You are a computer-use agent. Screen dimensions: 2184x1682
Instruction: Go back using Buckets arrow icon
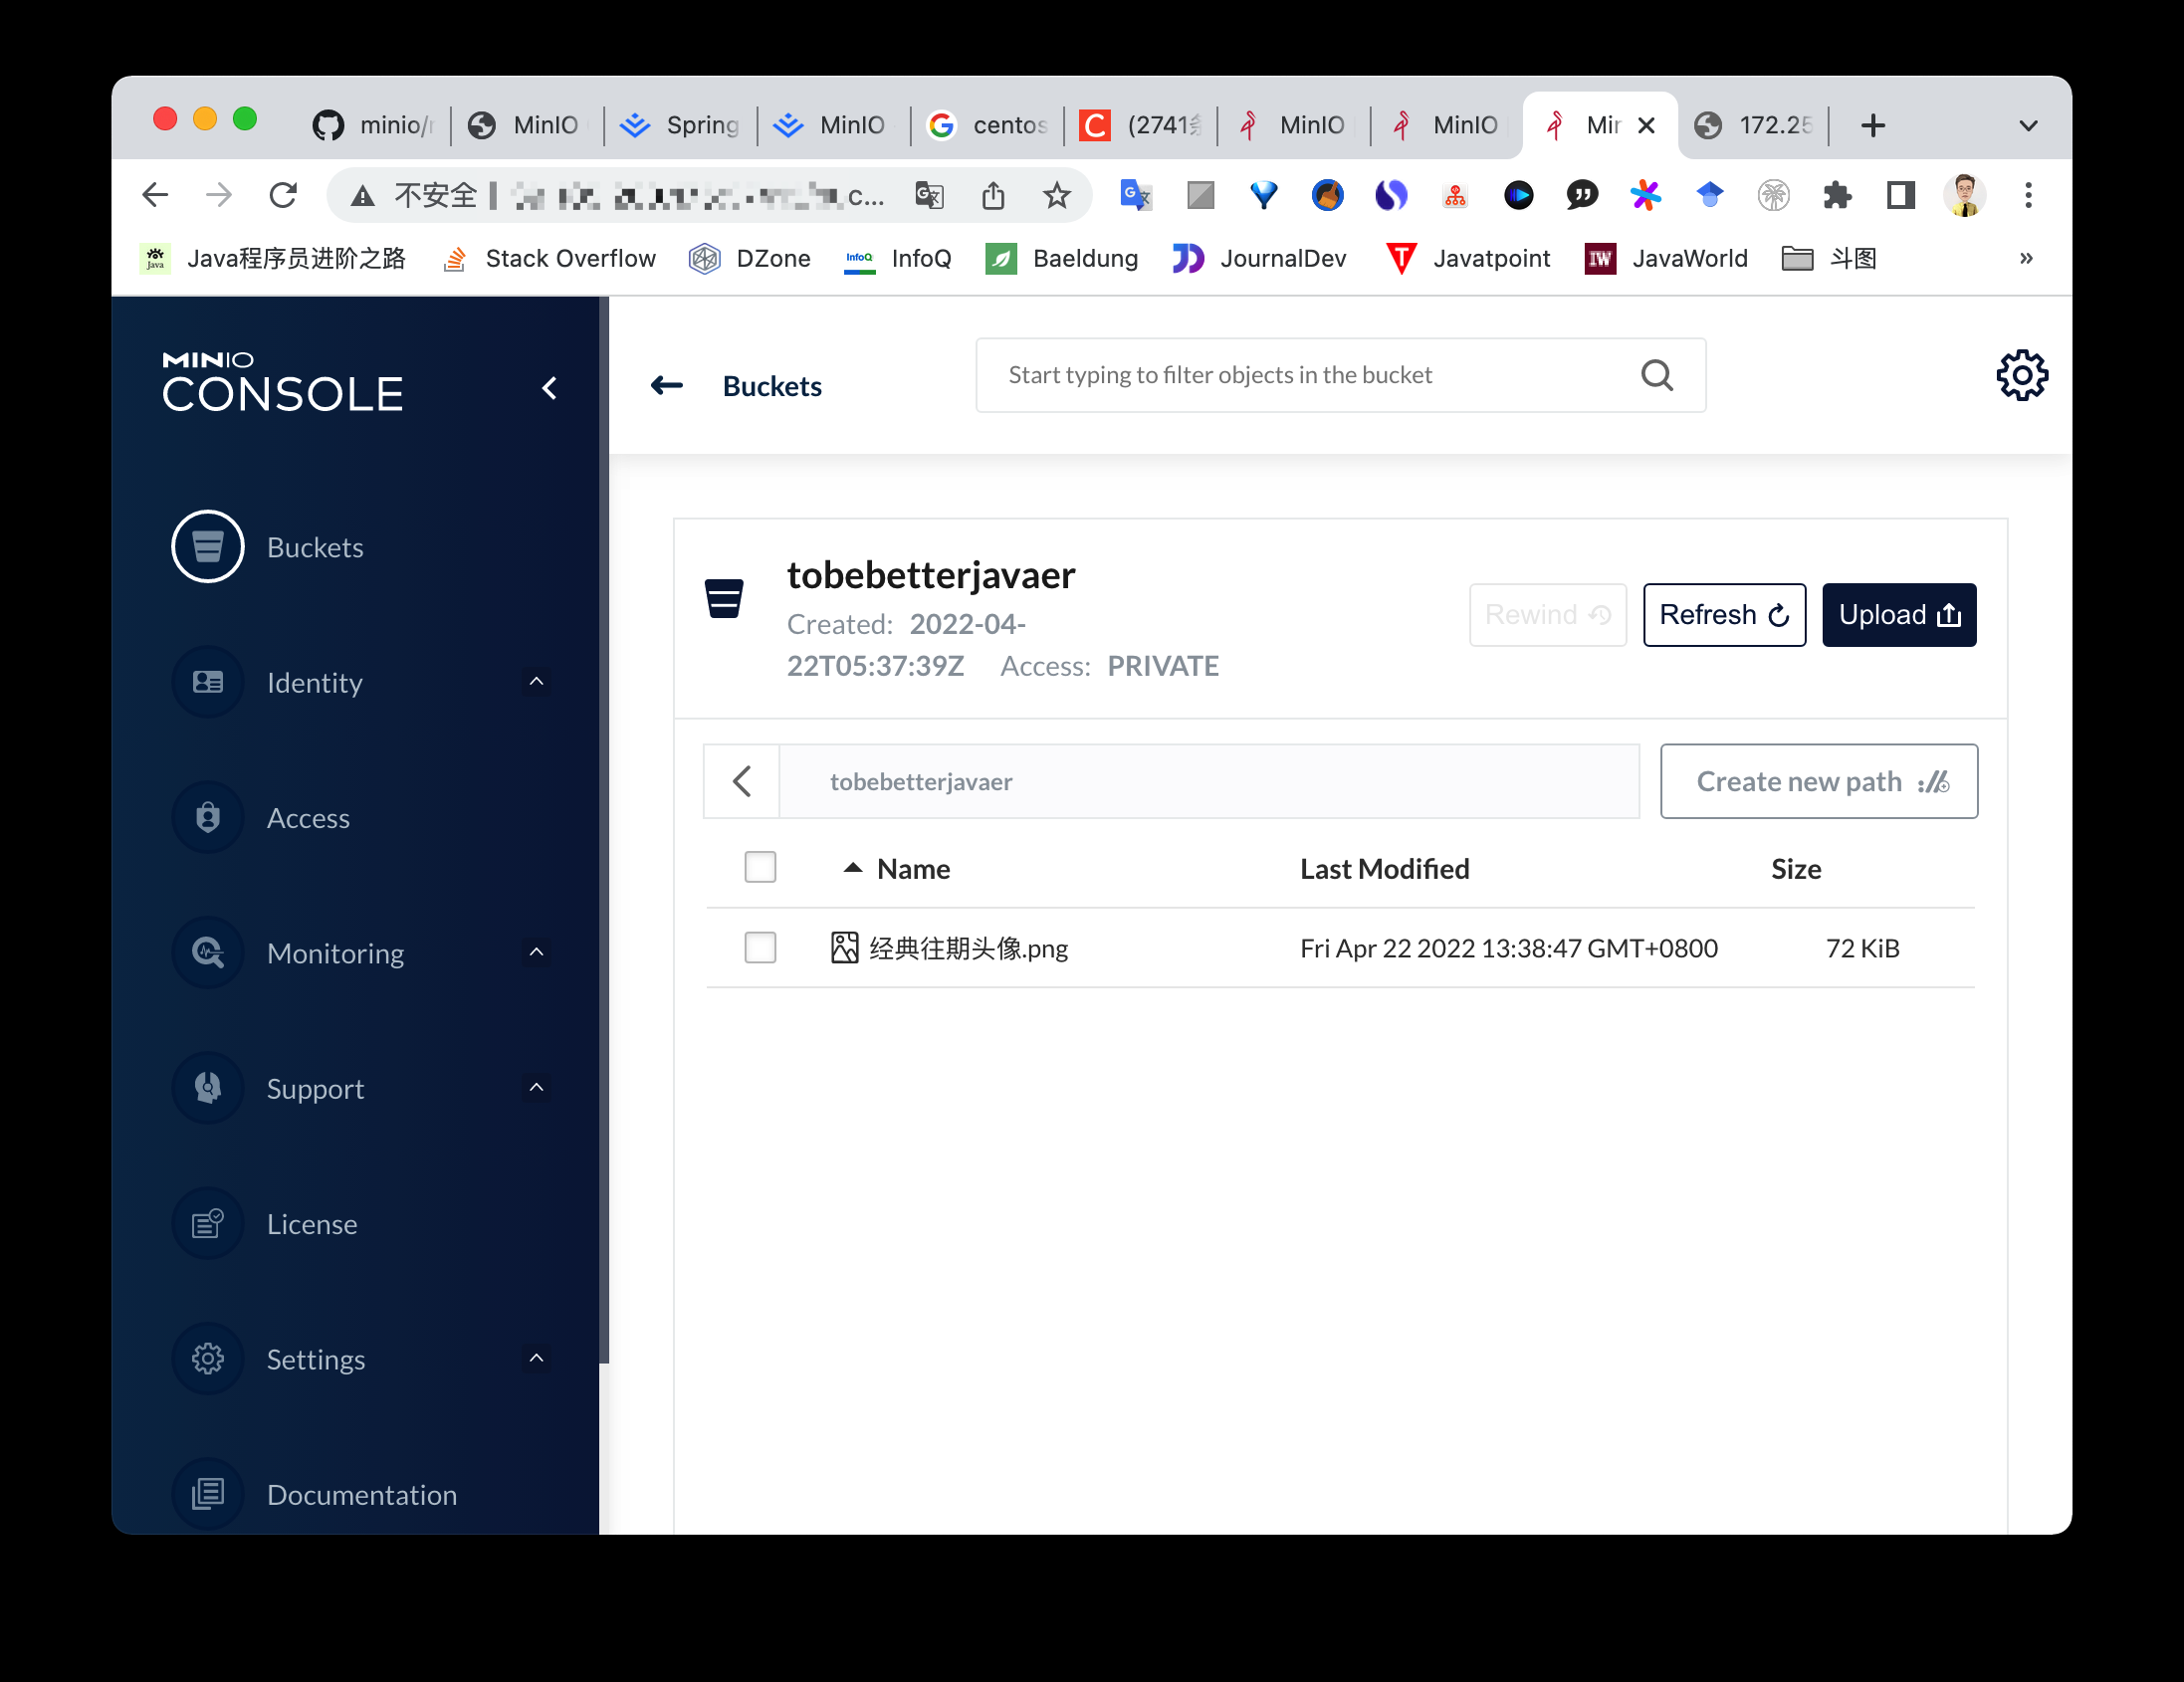tap(667, 386)
